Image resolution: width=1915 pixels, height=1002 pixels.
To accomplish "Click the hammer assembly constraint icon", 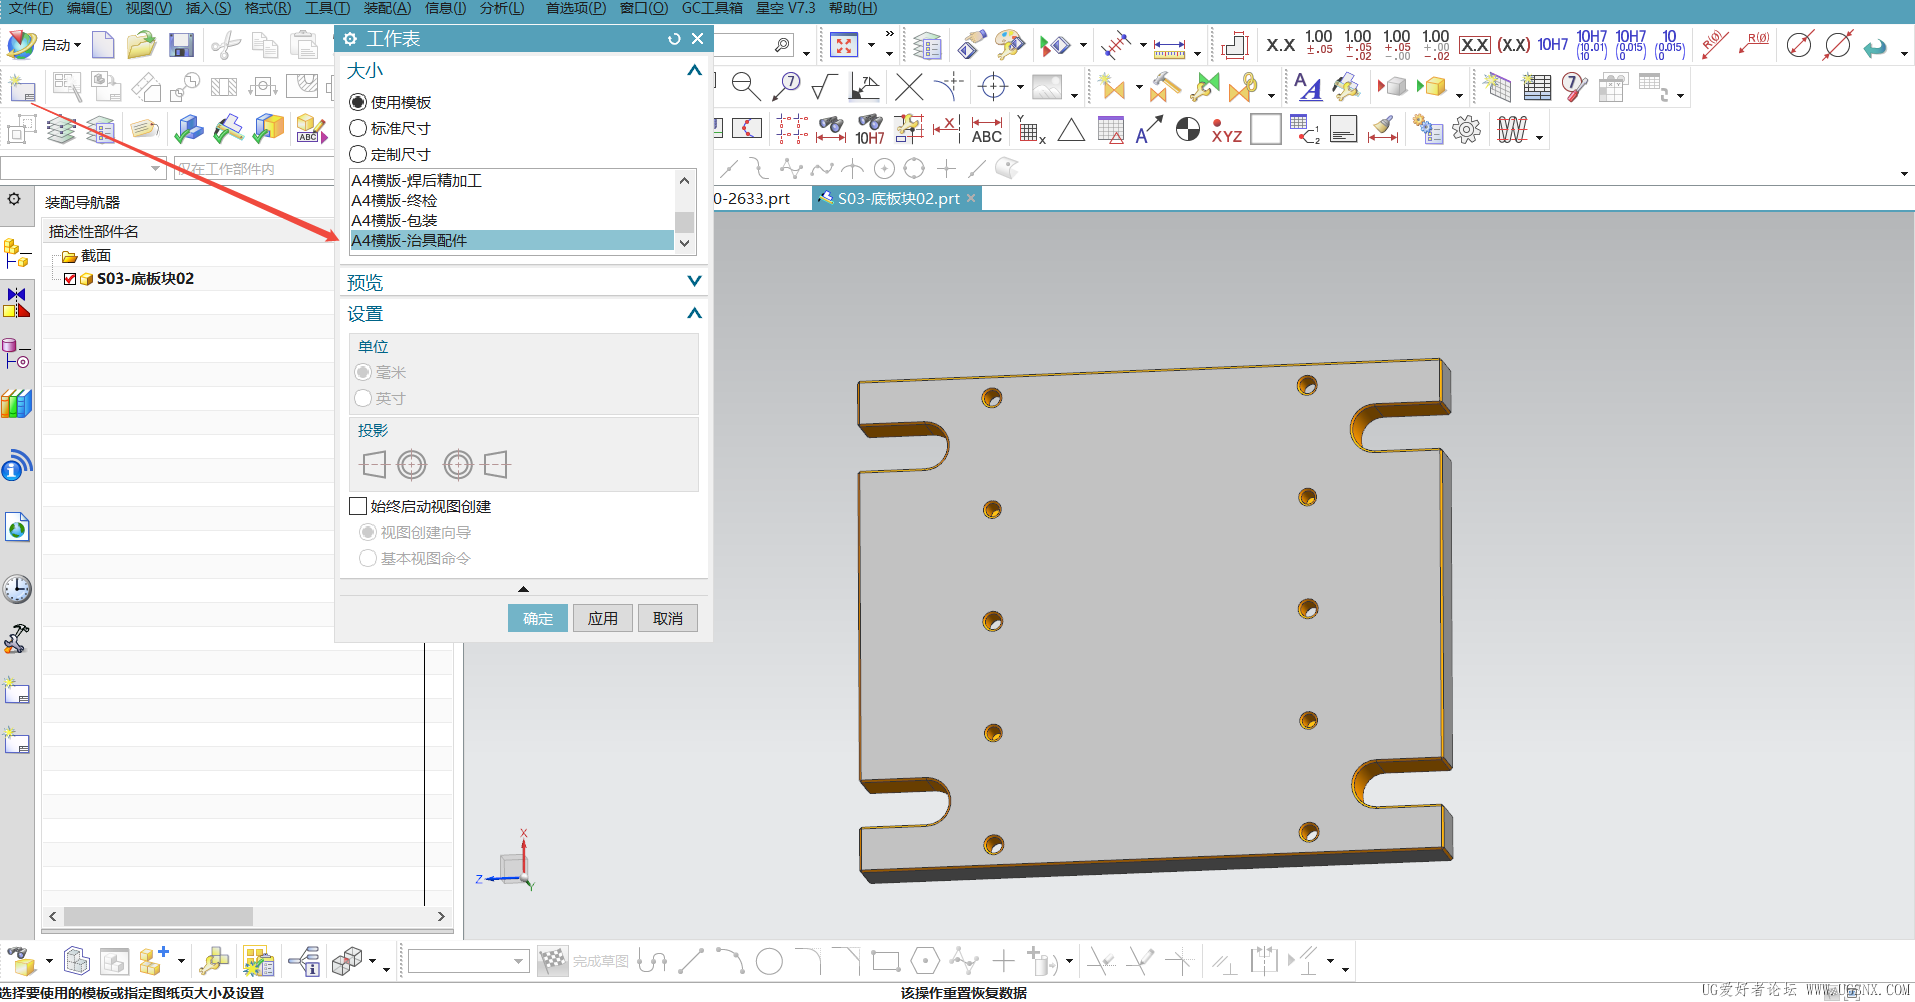I will pyautogui.click(x=1164, y=87).
